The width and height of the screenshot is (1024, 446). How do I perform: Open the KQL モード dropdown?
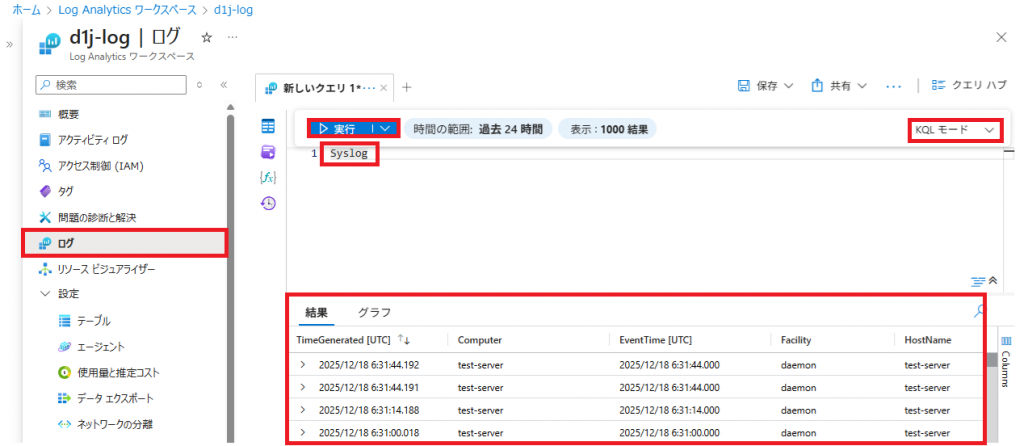[954, 130]
